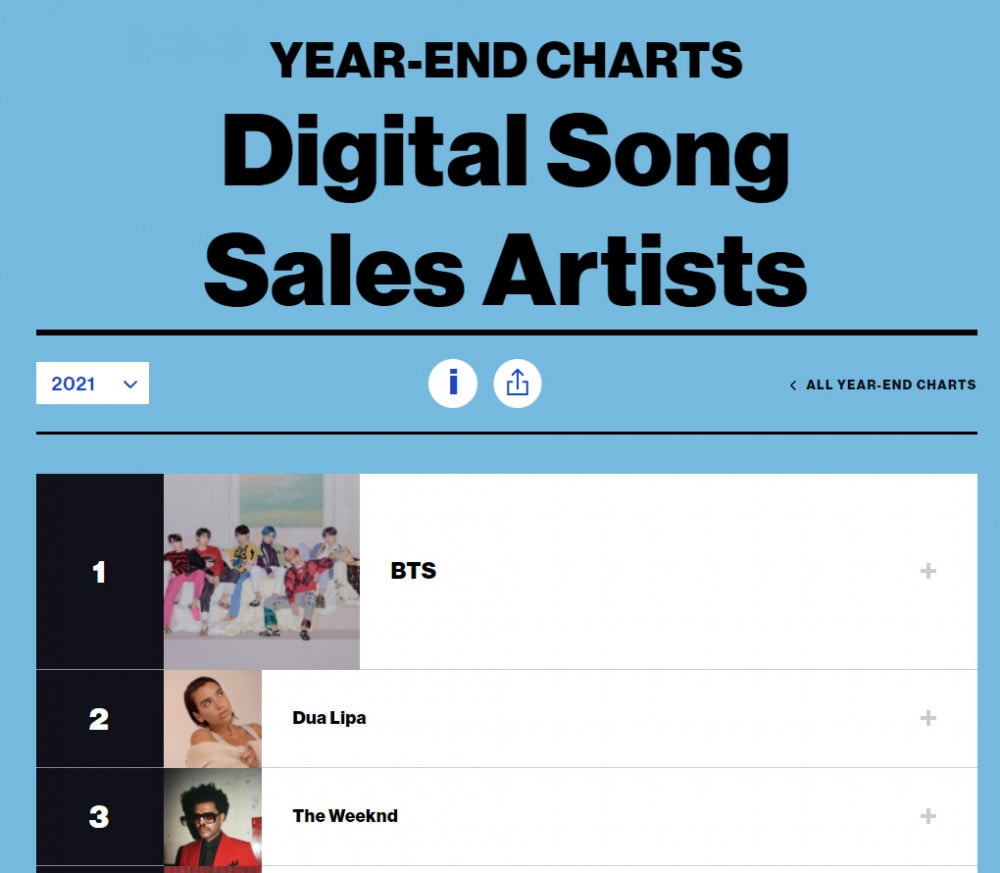Click the BTS group photo thumbnail

(261, 571)
